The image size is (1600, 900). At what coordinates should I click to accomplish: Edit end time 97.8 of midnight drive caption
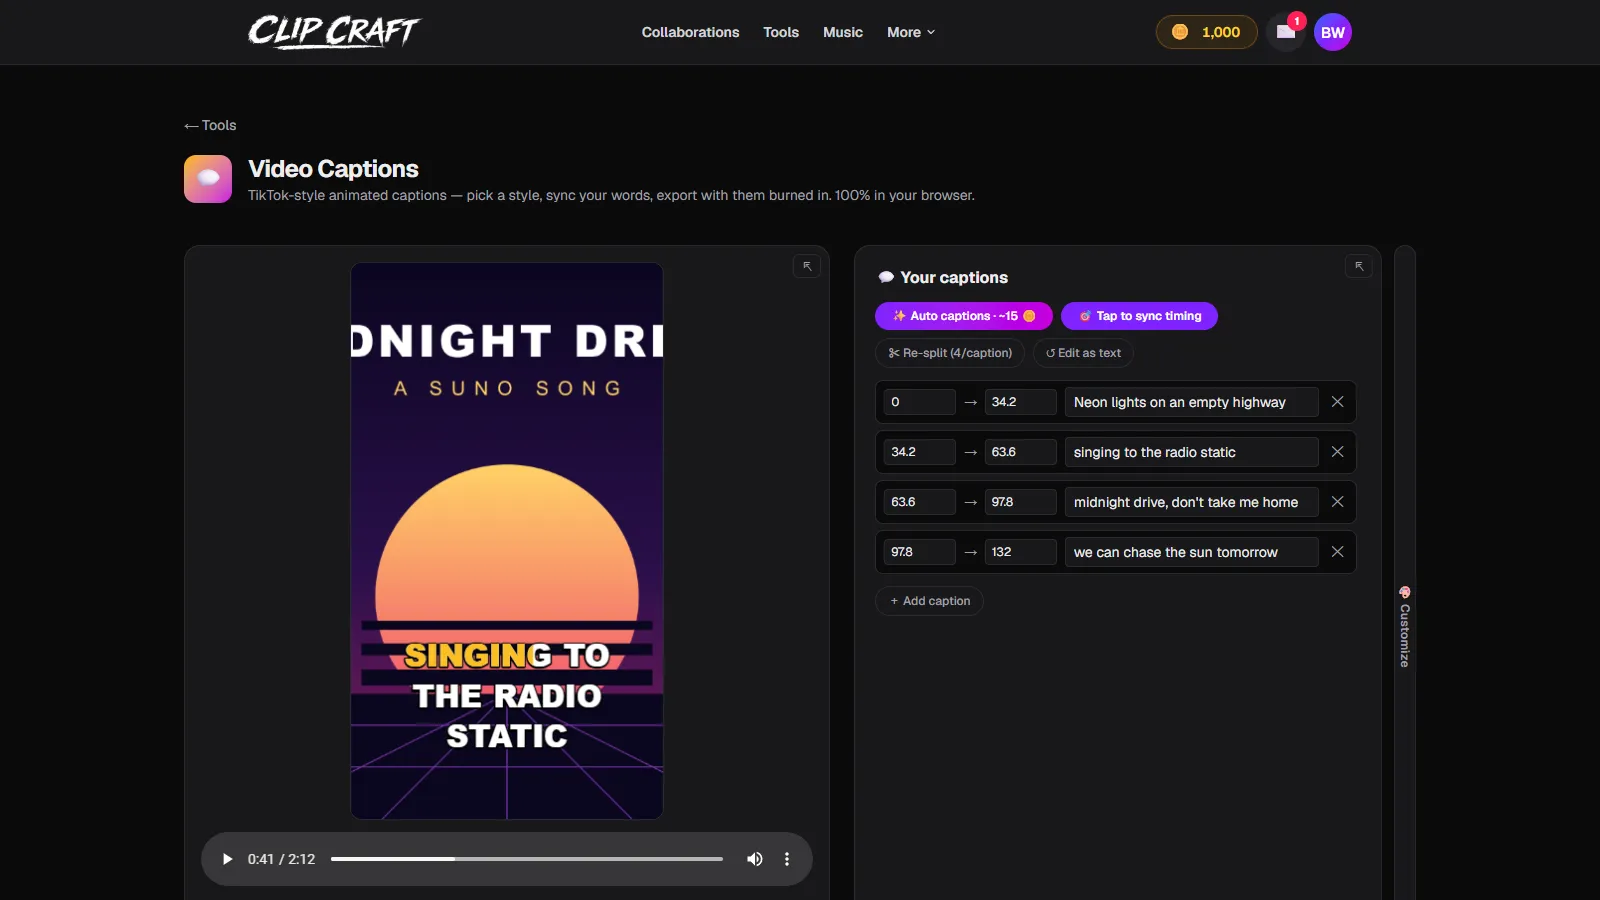1020,502
